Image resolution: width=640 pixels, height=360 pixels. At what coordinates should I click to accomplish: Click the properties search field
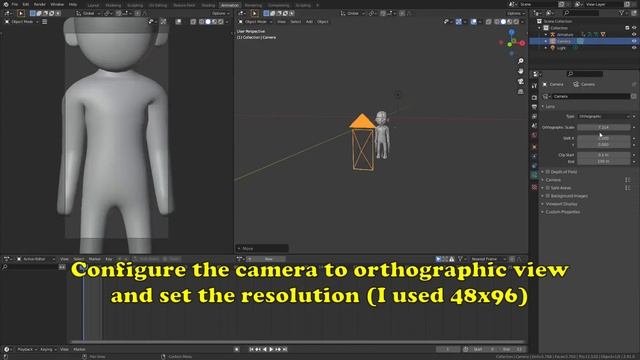pyautogui.click(x=584, y=74)
